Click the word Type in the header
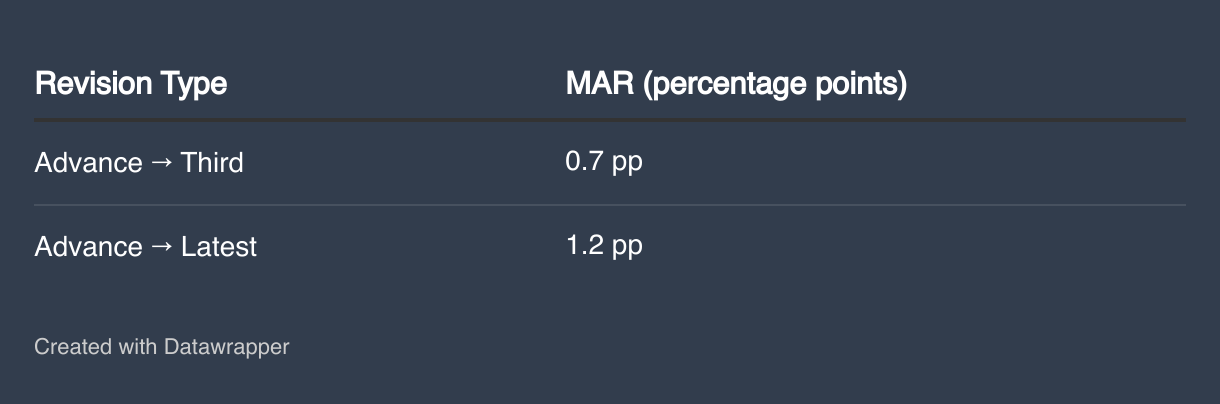The width and height of the screenshot is (1220, 404). [x=194, y=85]
